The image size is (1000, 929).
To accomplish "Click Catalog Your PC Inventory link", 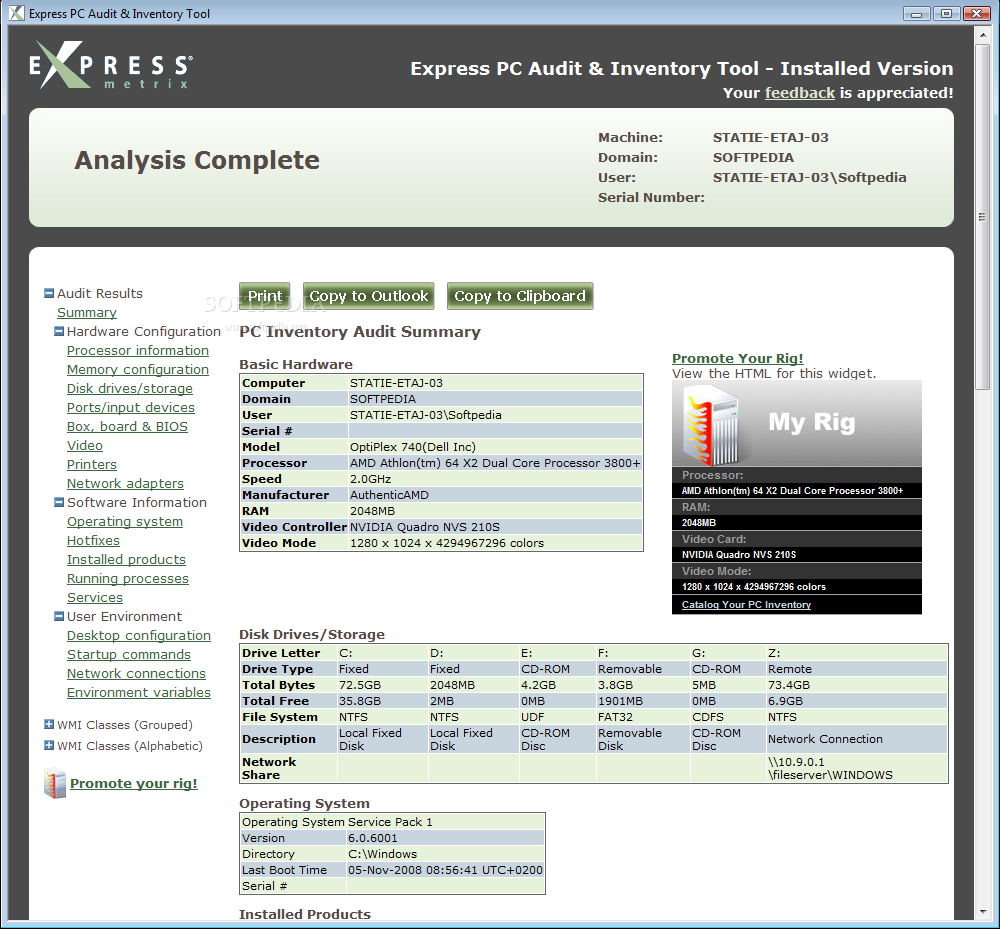I will [746, 604].
